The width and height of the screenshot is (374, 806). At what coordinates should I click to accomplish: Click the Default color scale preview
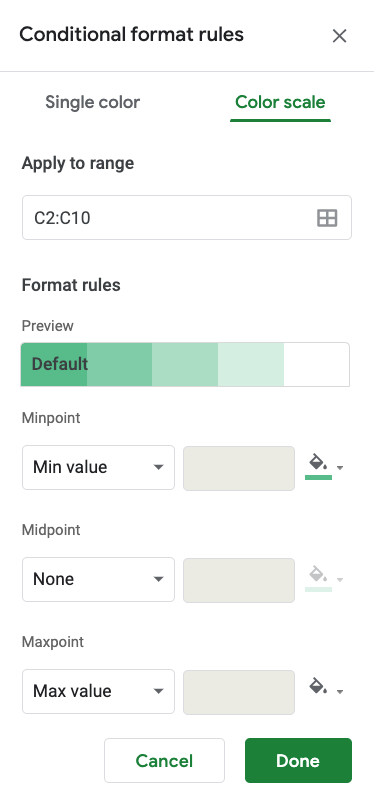coord(185,364)
